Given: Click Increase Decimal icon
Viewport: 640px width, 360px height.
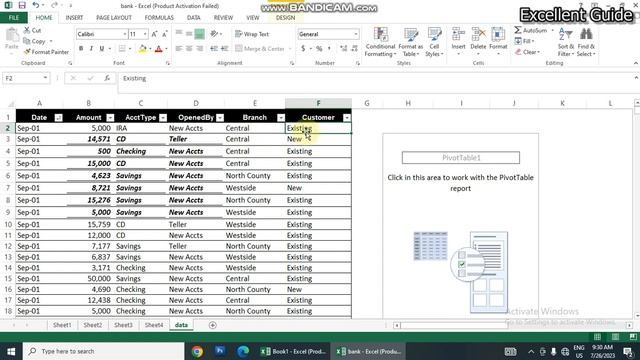Looking at the screenshot, I should 344,49.
